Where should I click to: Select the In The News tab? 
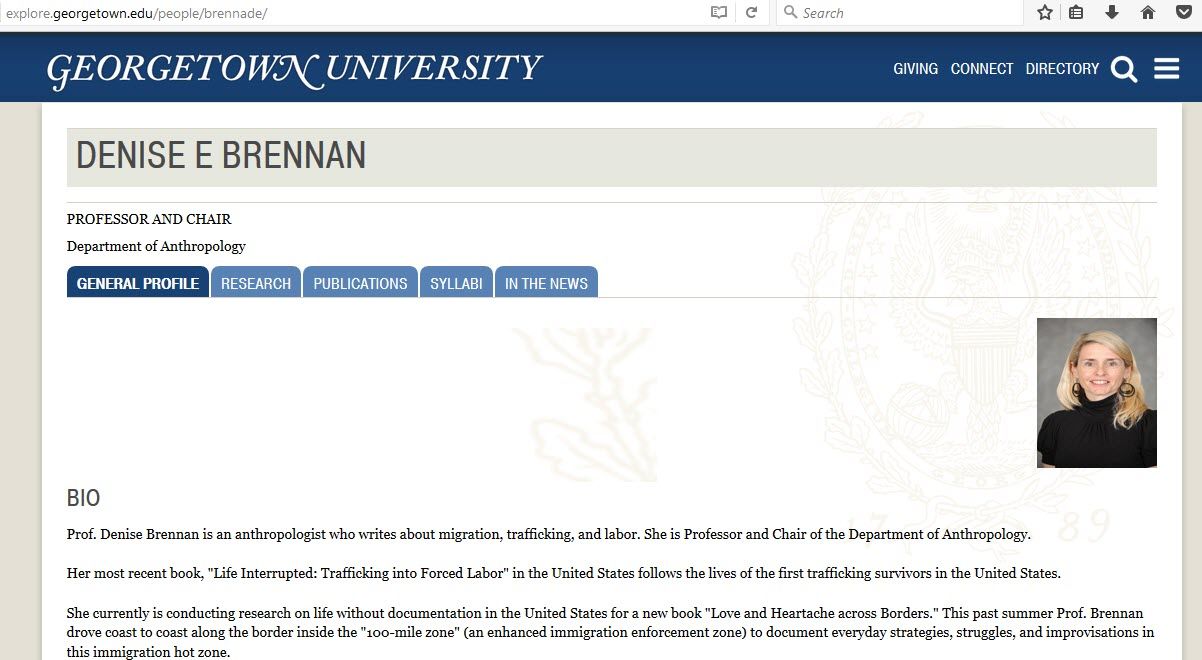coord(546,283)
